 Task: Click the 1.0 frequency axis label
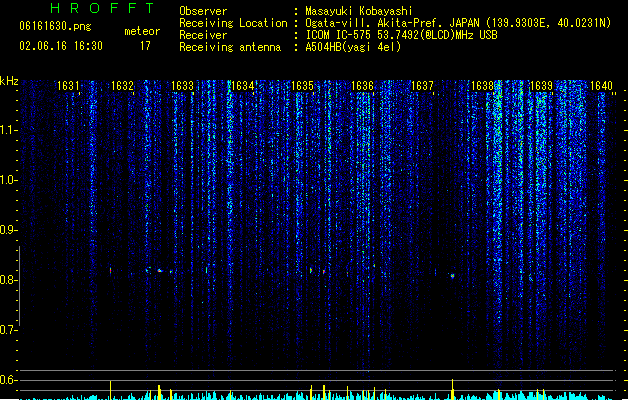click(x=8, y=180)
